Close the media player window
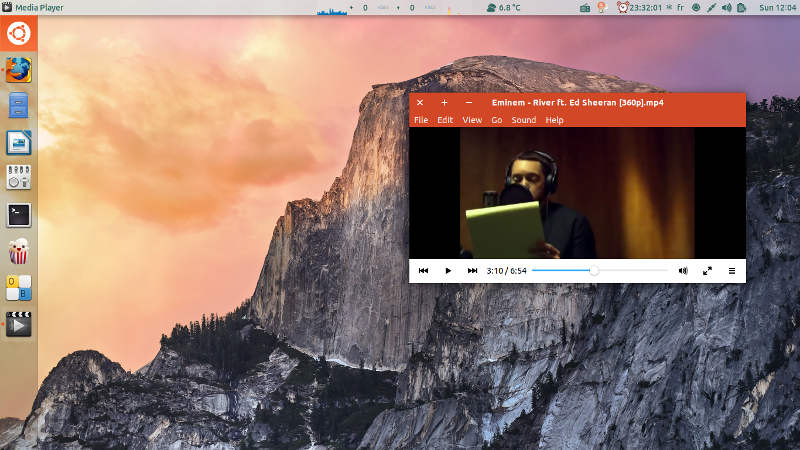Image resolution: width=800 pixels, height=450 pixels. [420, 103]
